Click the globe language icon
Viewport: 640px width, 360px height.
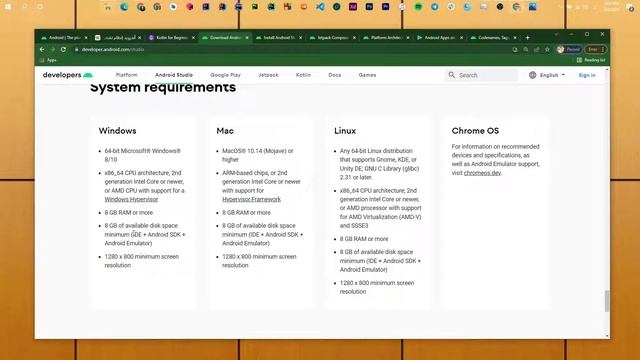pyautogui.click(x=532, y=75)
